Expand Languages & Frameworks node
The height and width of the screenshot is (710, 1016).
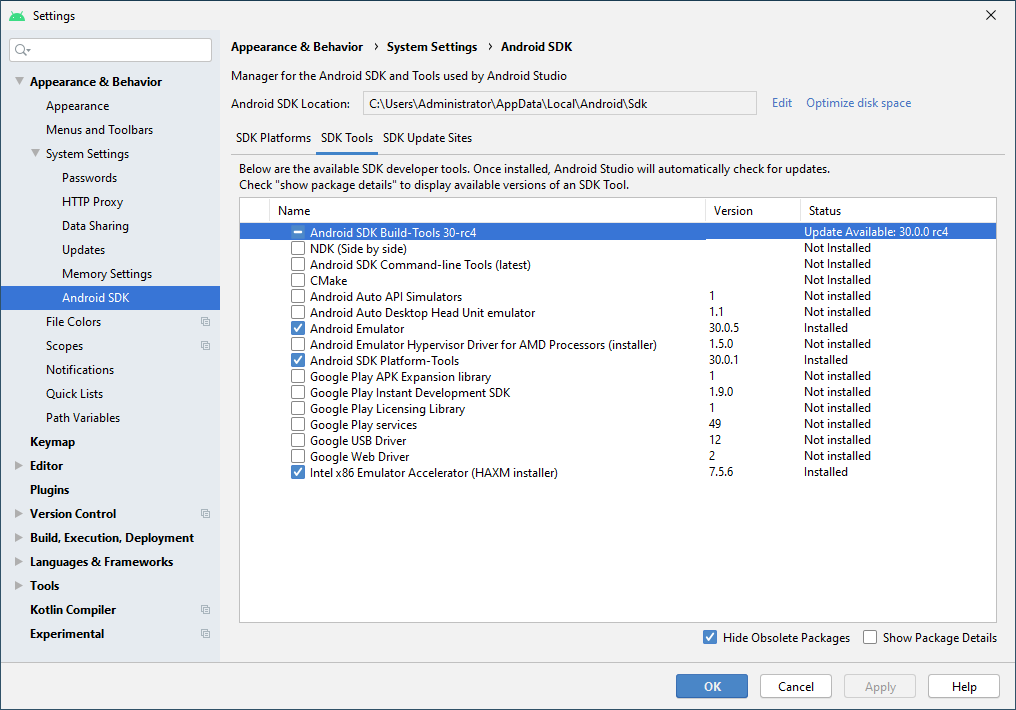click(19, 562)
